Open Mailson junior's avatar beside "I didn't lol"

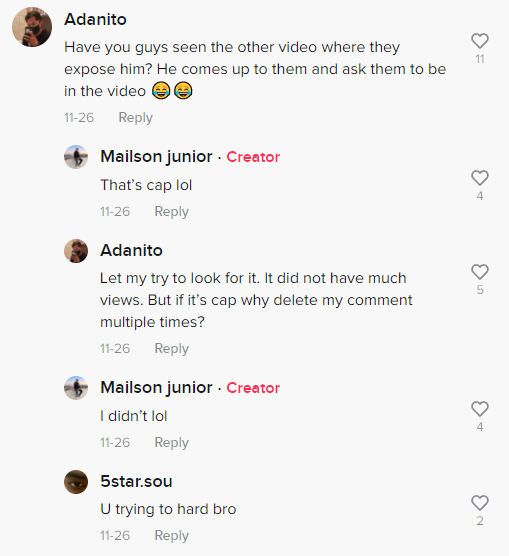click(76, 388)
